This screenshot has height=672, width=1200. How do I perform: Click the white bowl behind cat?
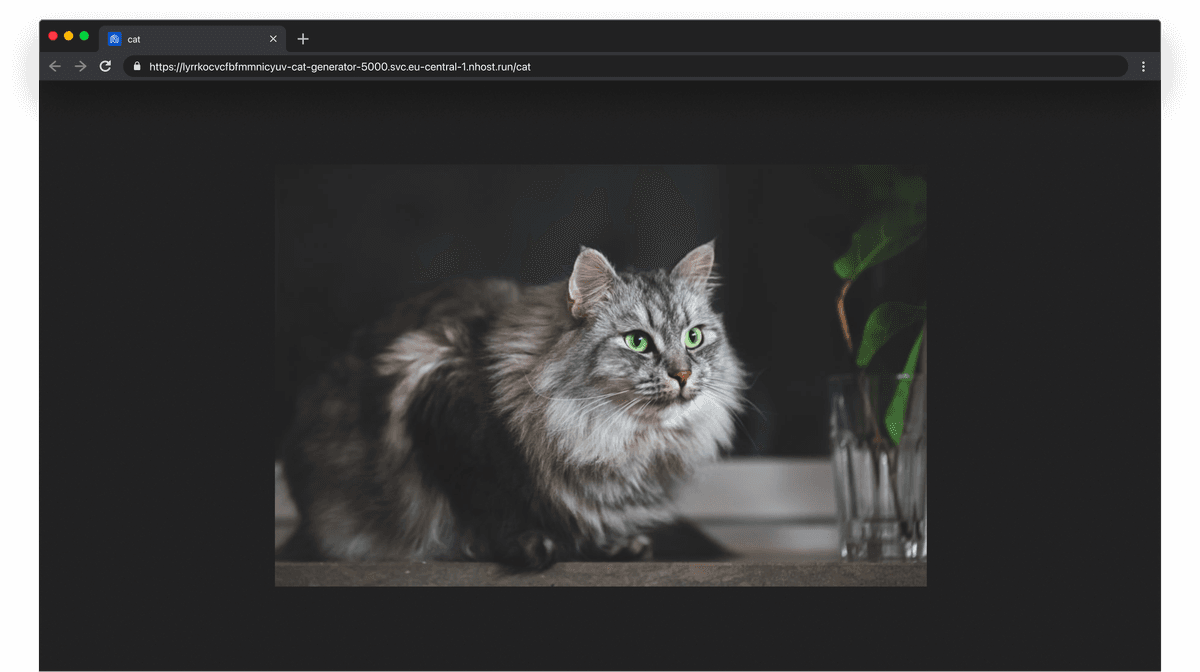click(x=760, y=500)
